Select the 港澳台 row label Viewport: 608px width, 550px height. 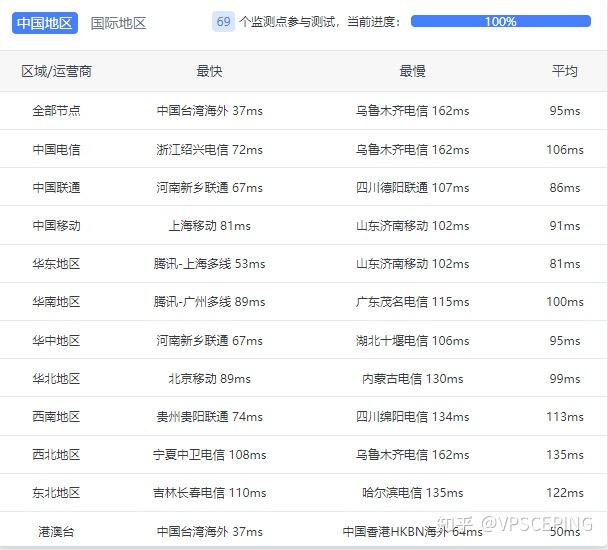point(56,531)
